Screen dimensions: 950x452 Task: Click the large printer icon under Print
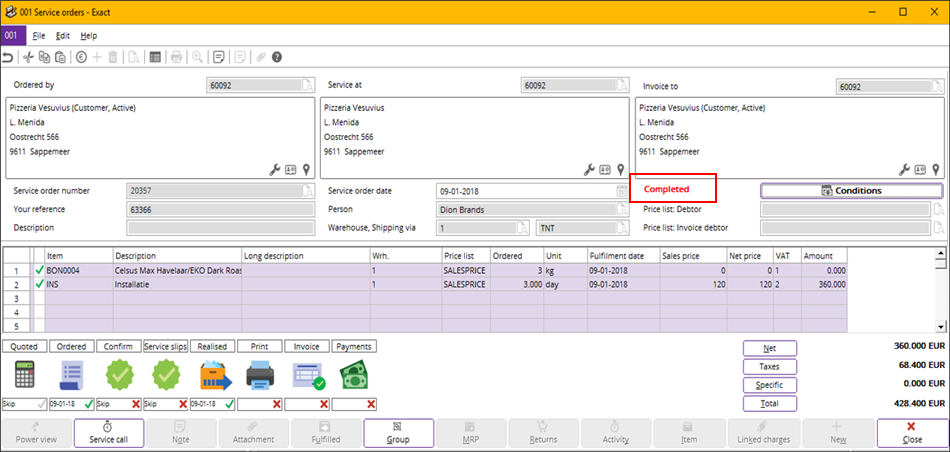pos(260,376)
